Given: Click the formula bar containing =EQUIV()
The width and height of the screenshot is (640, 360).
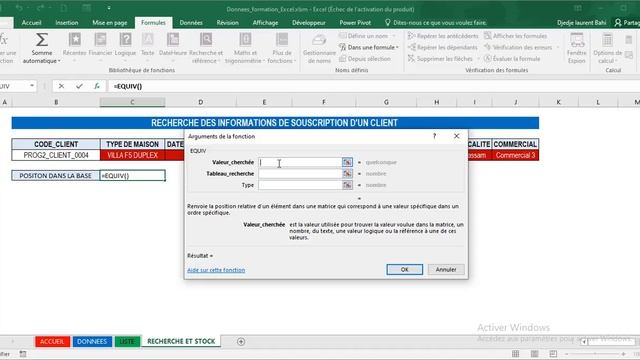Looking at the screenshot, I should point(373,86).
